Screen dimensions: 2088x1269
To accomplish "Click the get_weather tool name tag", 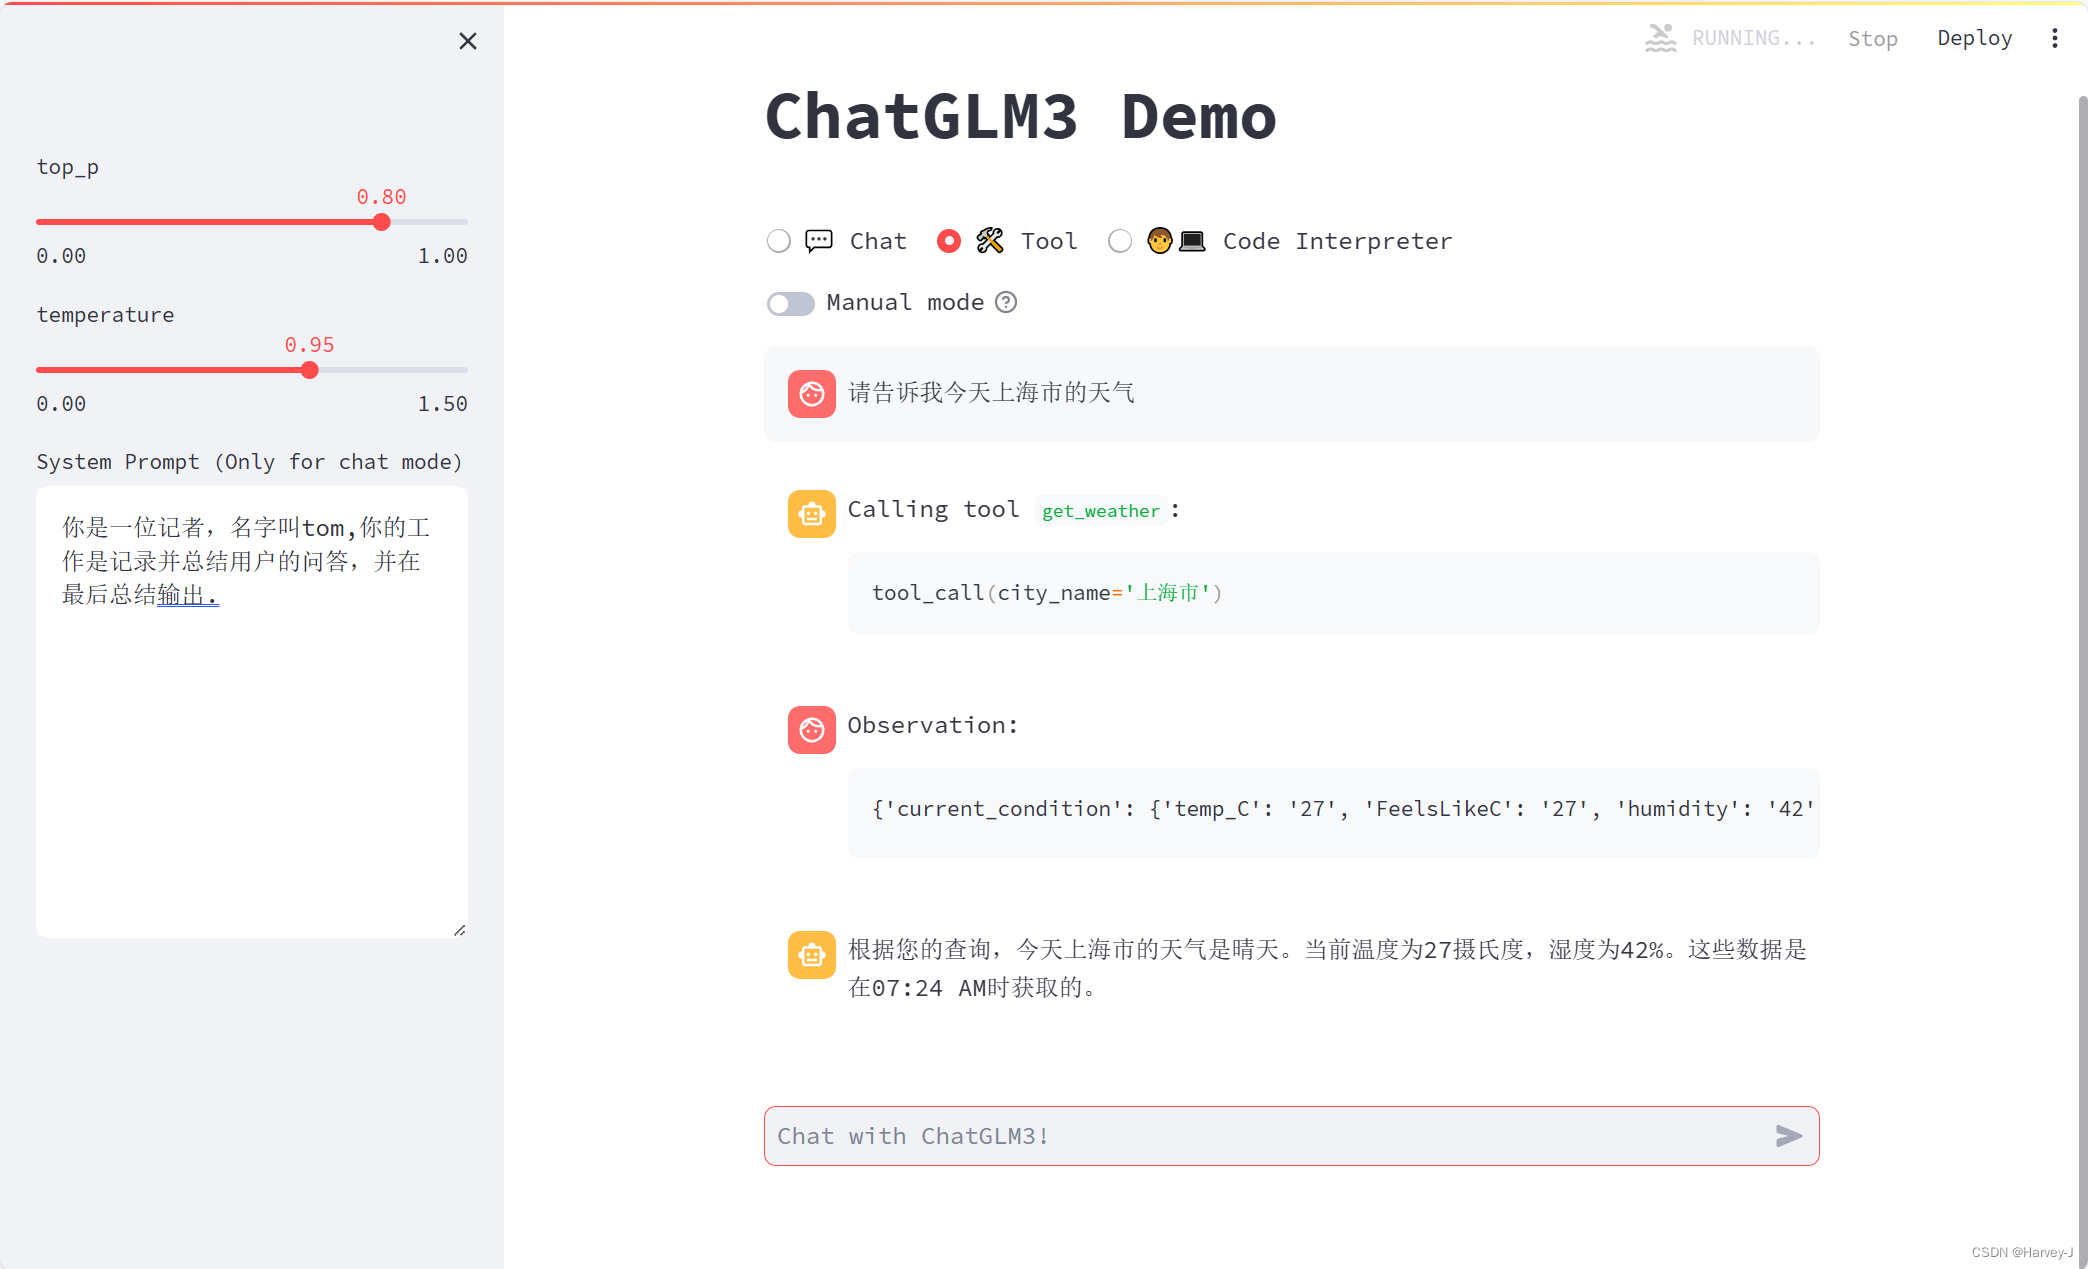I will click(1100, 511).
